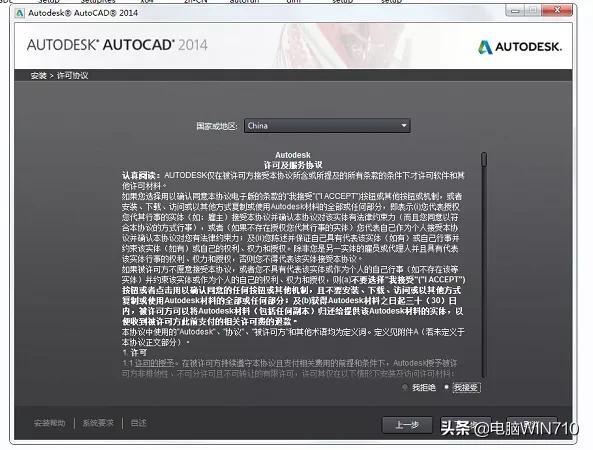Click the Autodesk logo in the header
The width and height of the screenshot is (593, 450).
click(x=520, y=47)
